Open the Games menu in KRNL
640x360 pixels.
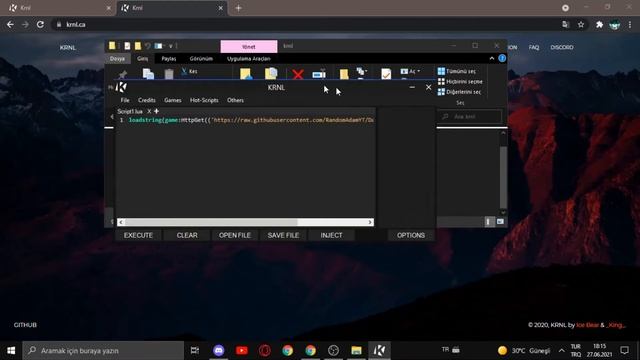click(173, 100)
